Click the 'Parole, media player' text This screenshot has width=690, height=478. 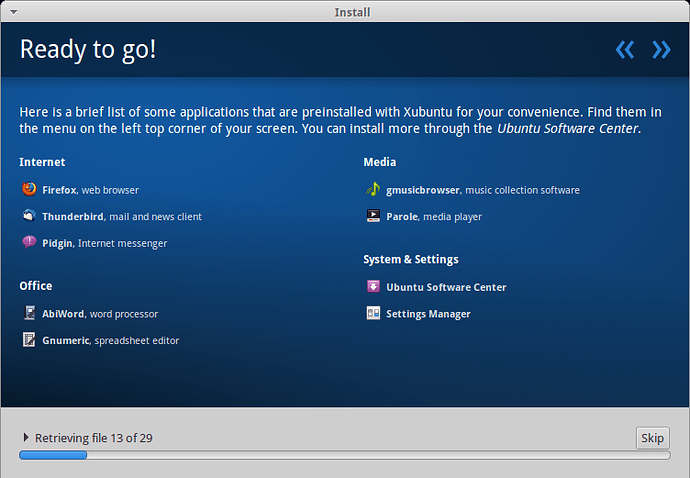pos(434,217)
